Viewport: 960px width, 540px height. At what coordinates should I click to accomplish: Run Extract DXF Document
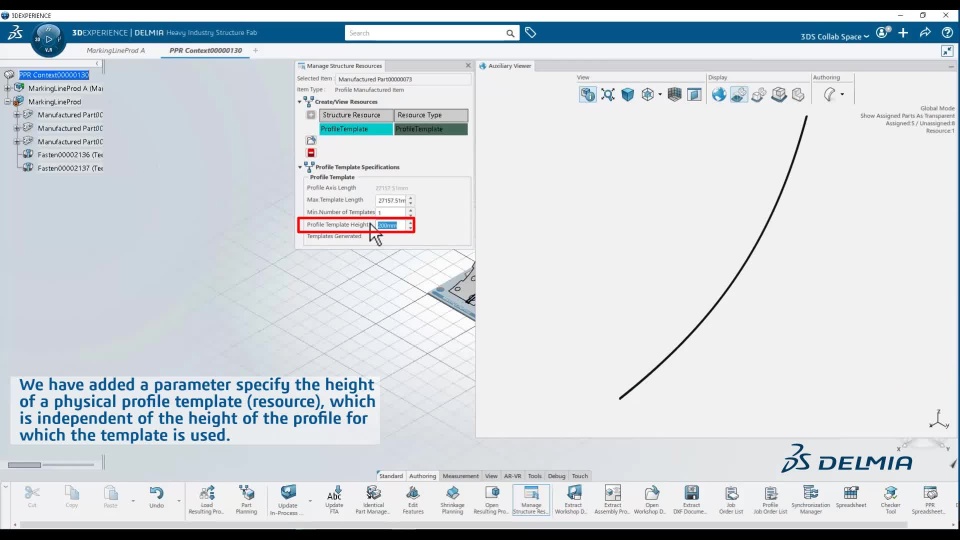click(691, 500)
